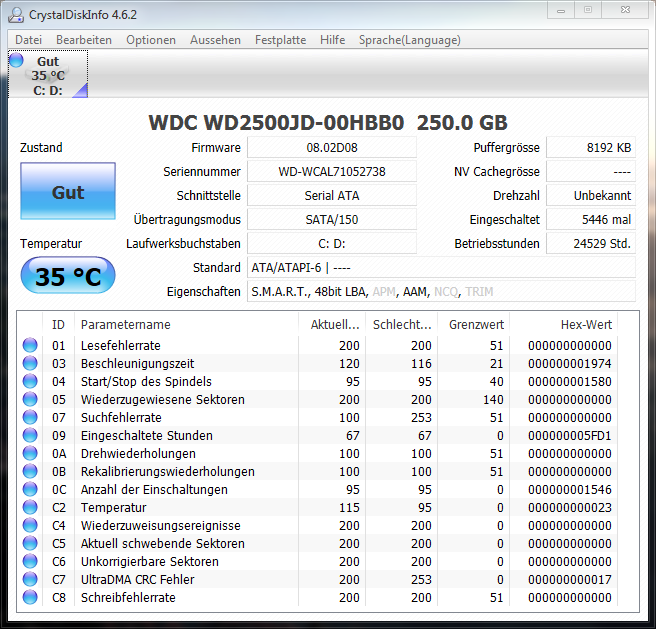The width and height of the screenshot is (656, 629).
Task: Click status orb for Lesefehlerrate row
Action: click(30, 345)
